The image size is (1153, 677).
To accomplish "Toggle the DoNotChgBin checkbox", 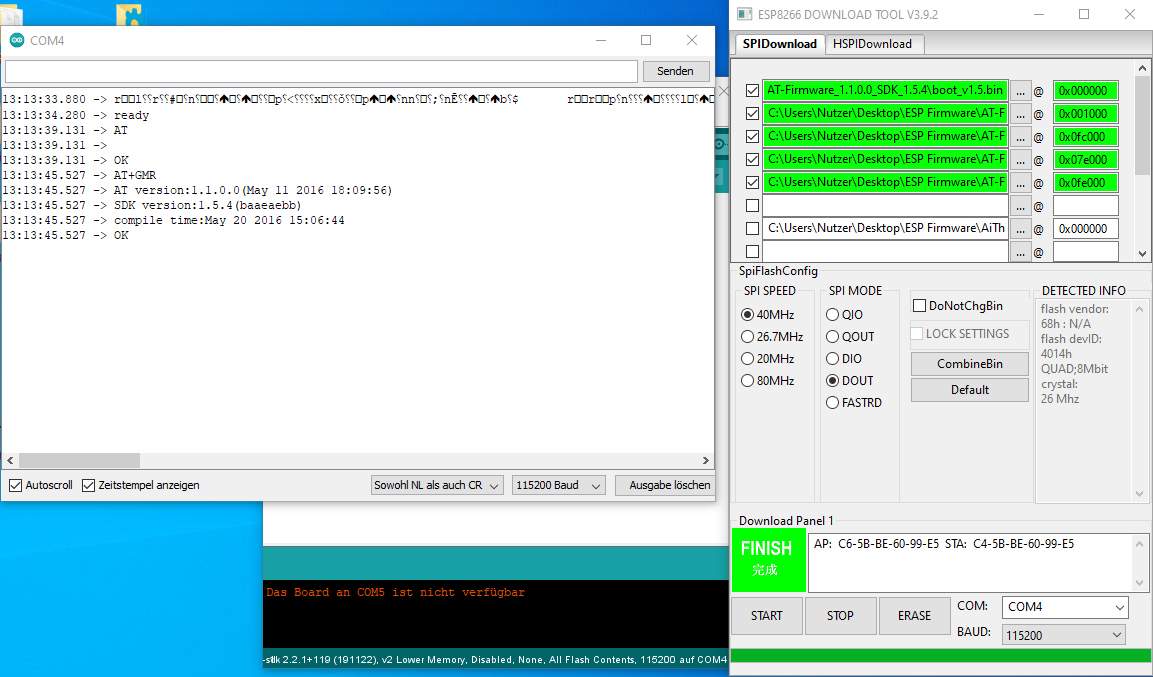I will click(x=919, y=305).
